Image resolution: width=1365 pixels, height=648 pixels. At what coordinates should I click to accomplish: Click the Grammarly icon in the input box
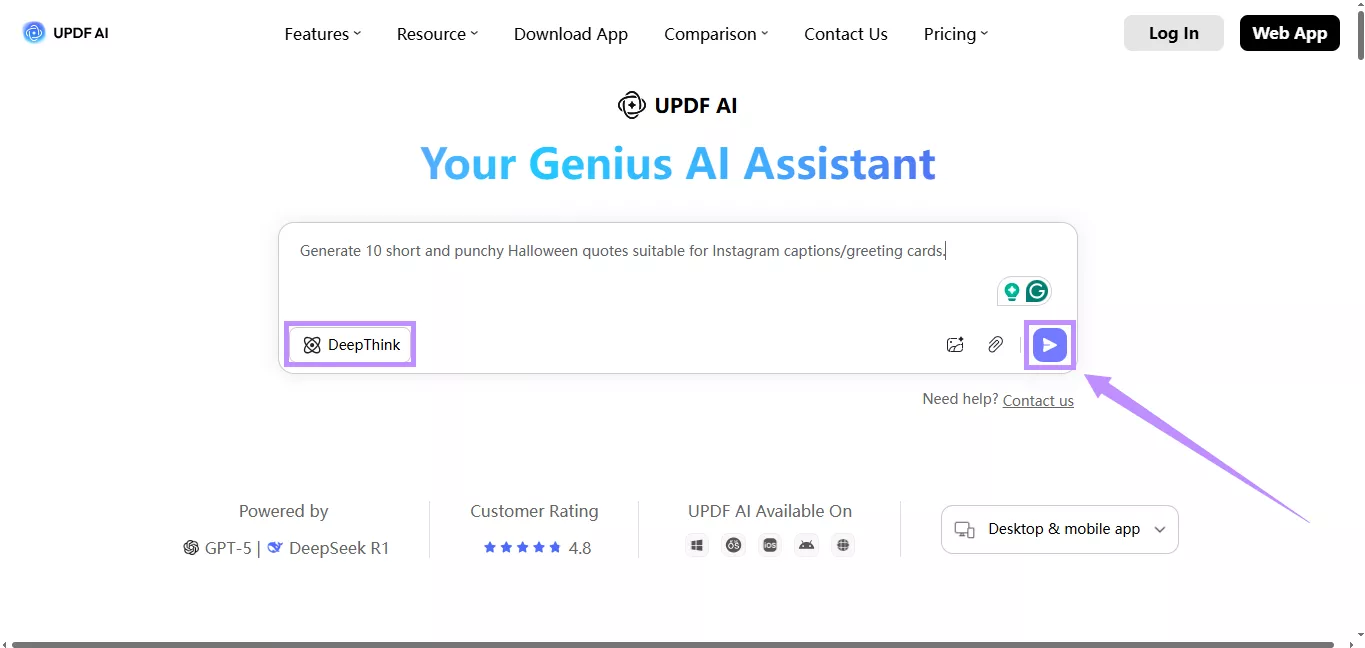1038,291
